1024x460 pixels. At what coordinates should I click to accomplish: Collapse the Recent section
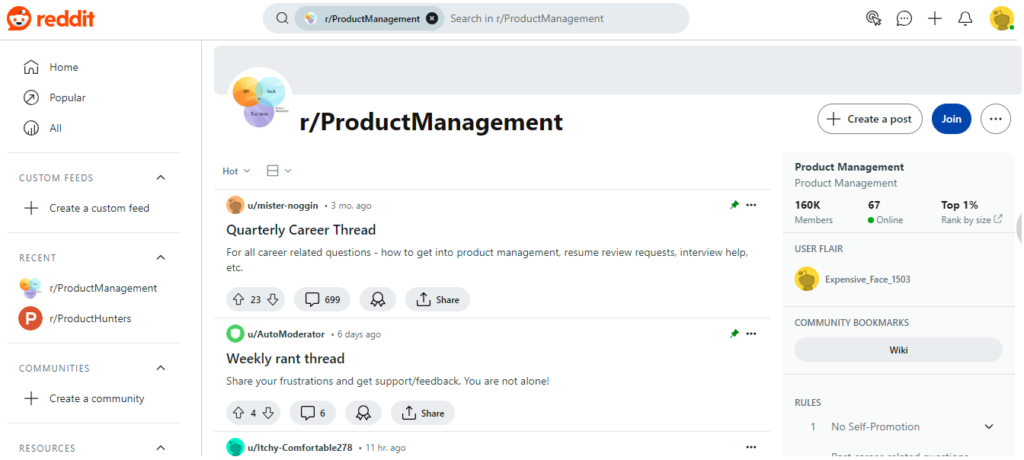[161, 257]
